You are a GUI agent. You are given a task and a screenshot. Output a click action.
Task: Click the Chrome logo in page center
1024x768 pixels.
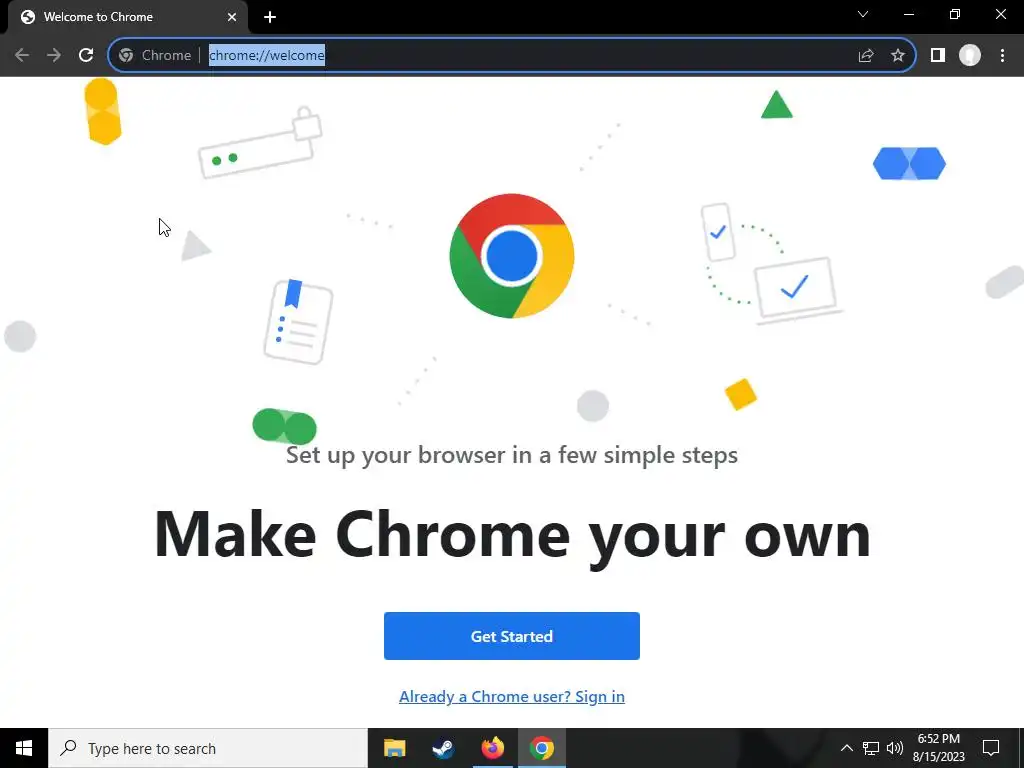tap(512, 256)
